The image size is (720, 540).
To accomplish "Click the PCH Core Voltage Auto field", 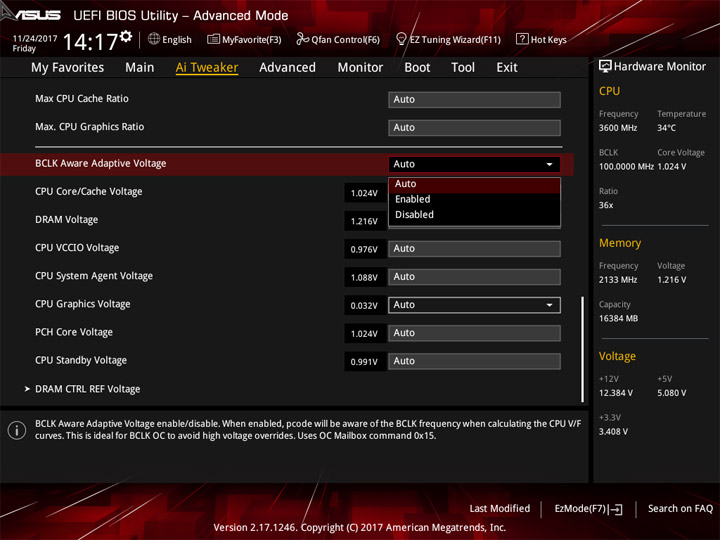I will 474,333.
